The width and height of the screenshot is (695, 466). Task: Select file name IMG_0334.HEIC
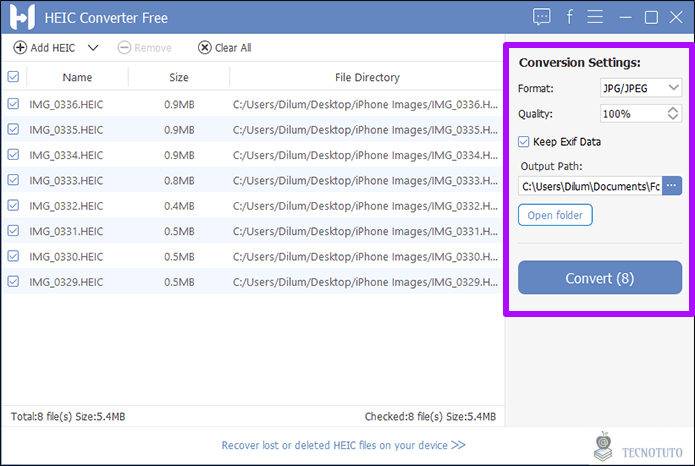click(66, 155)
